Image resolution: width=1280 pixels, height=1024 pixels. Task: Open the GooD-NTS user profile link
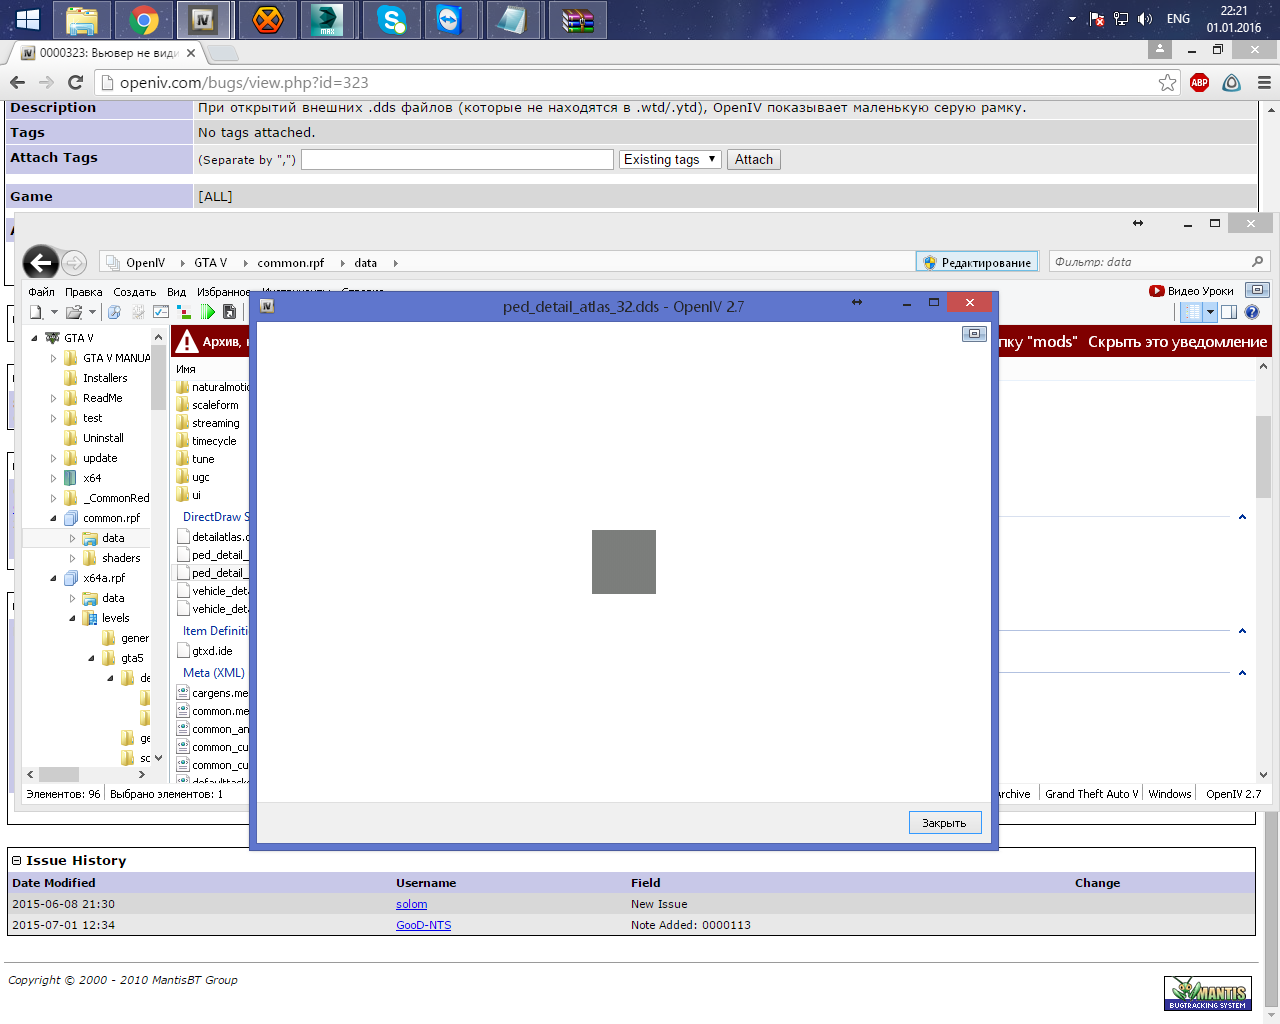[423, 925]
